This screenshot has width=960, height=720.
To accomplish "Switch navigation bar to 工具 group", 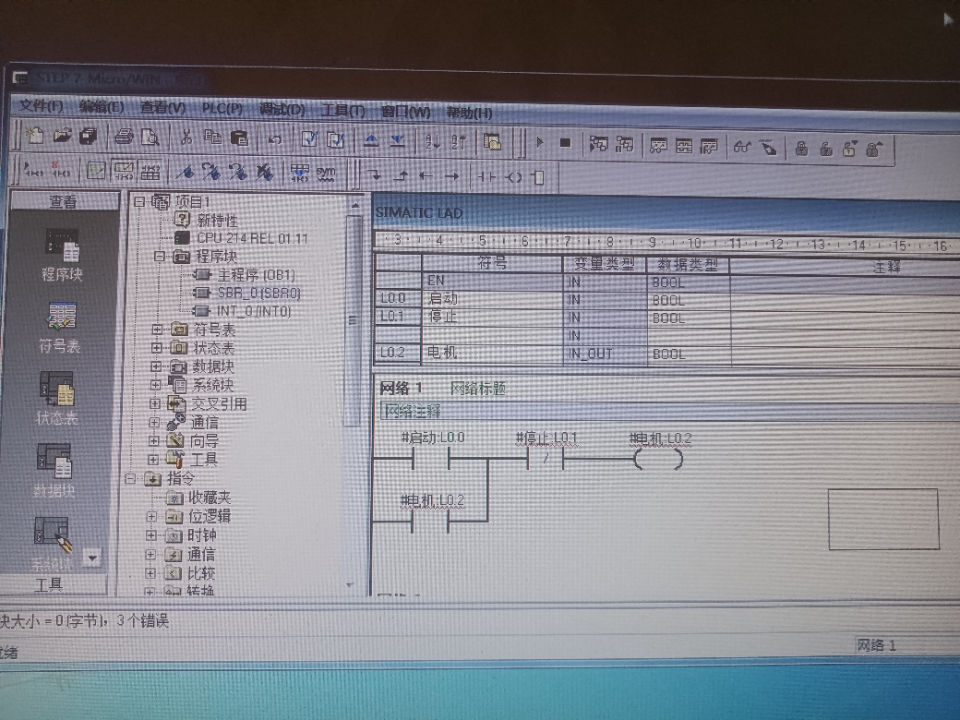I will [x=51, y=585].
